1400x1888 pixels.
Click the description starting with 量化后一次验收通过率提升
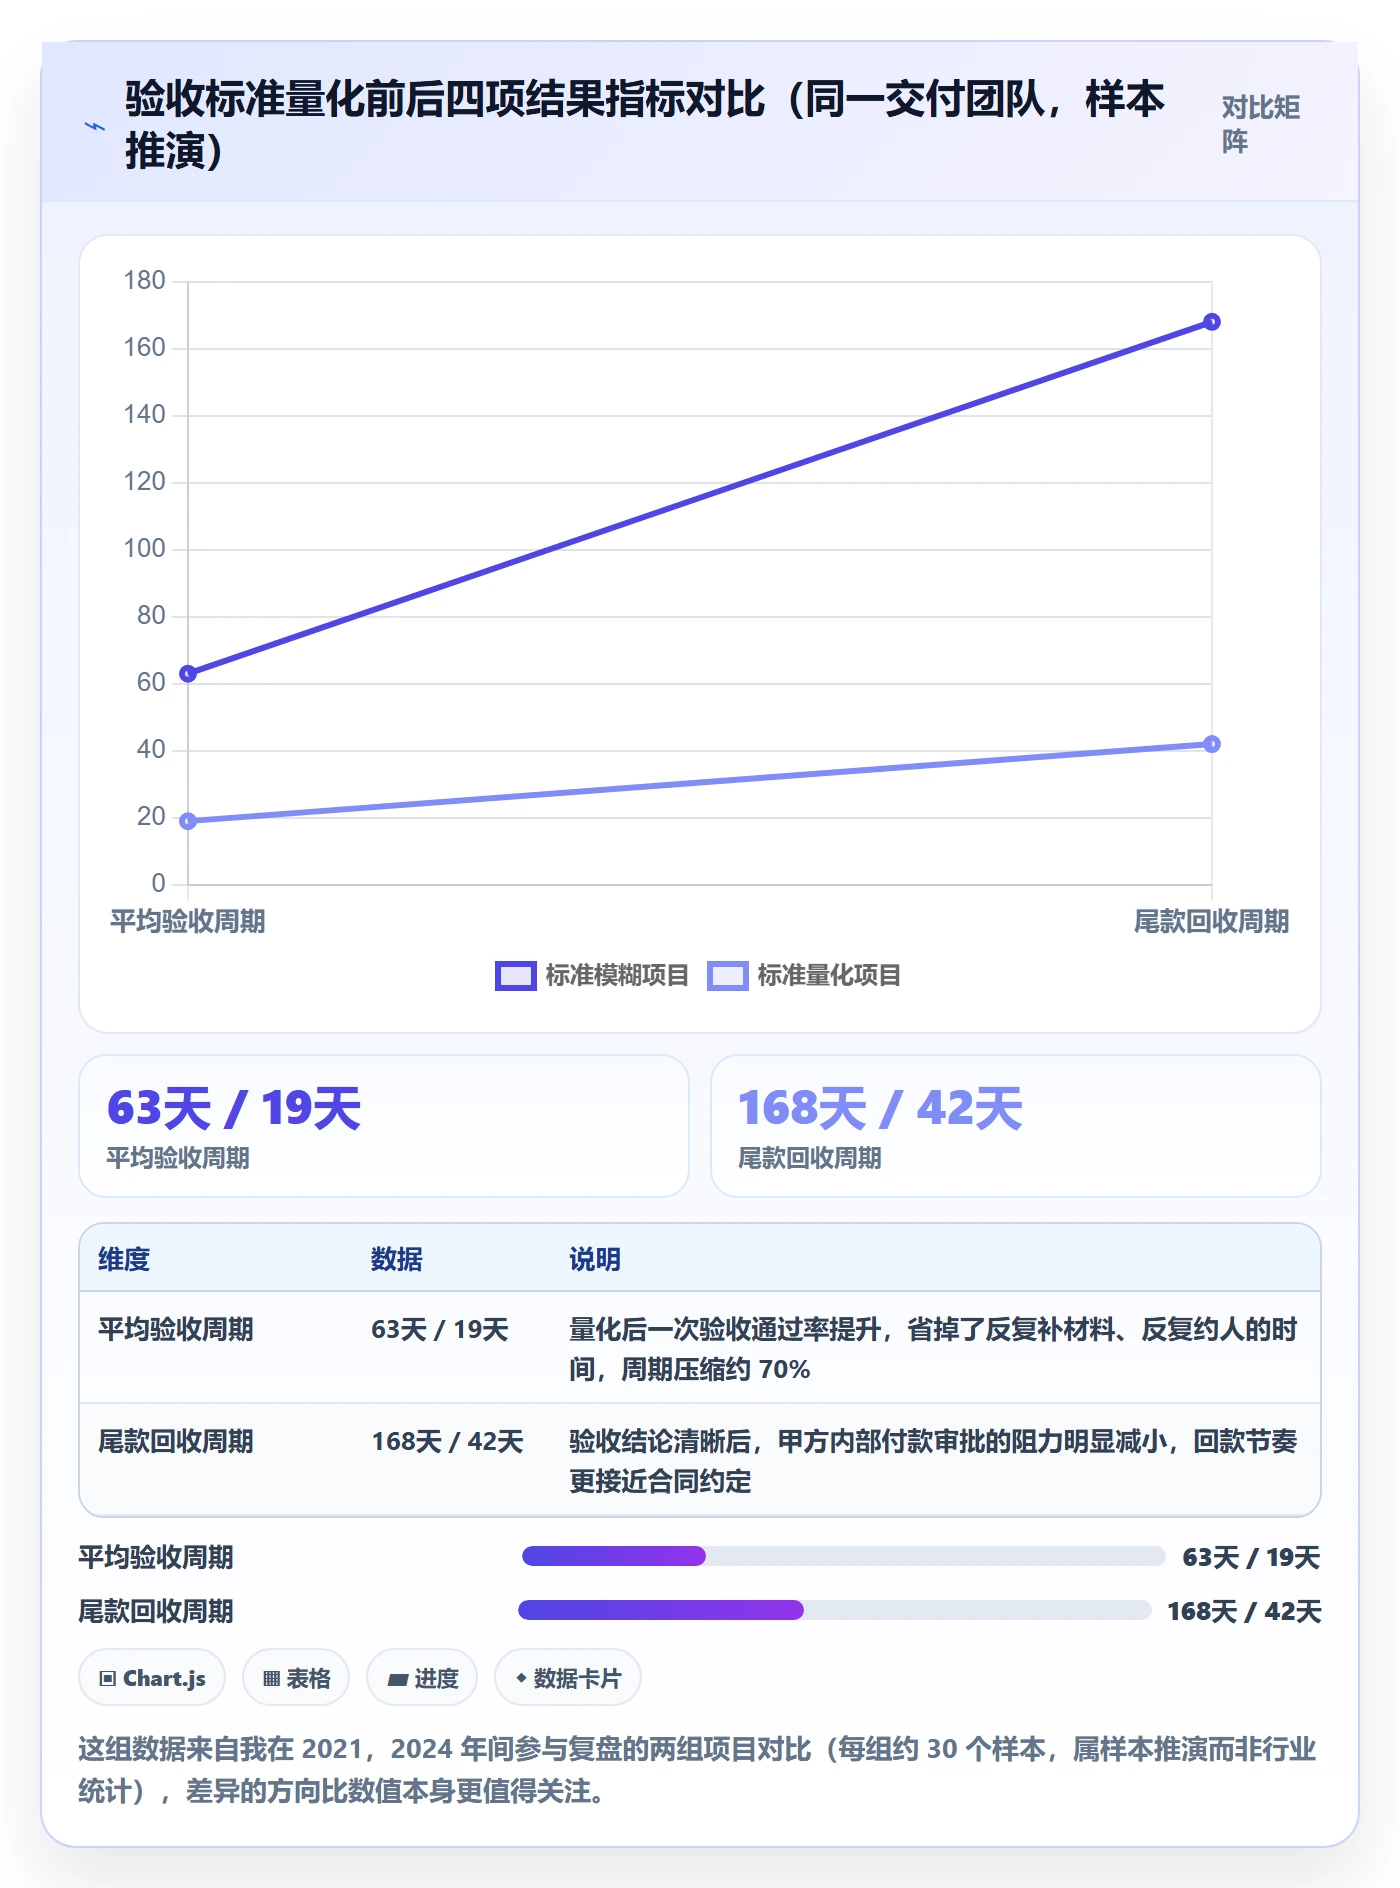(933, 1349)
